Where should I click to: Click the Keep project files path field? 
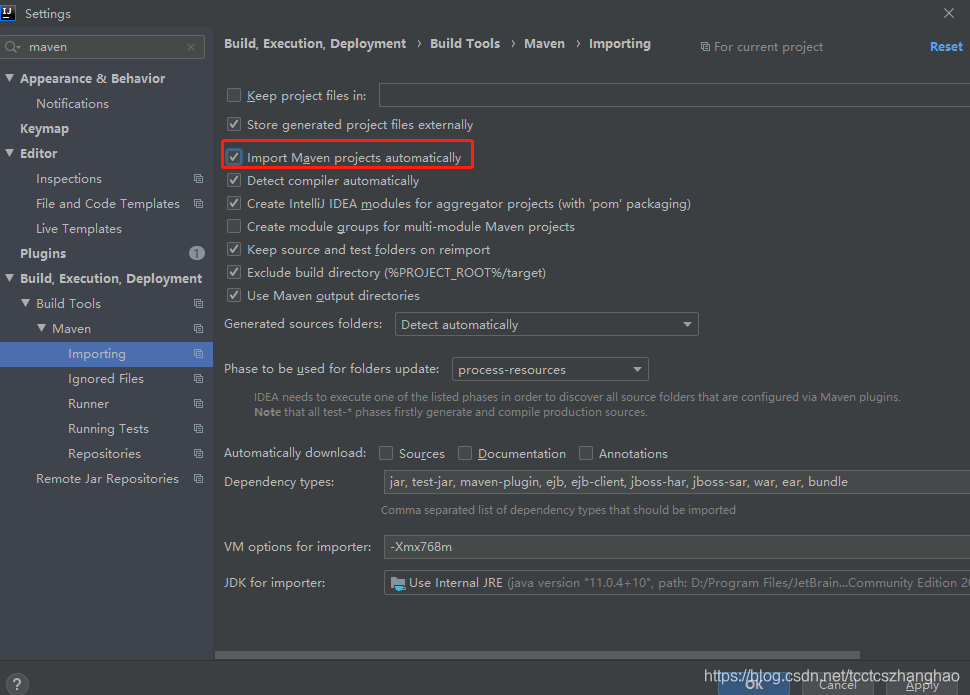click(674, 95)
